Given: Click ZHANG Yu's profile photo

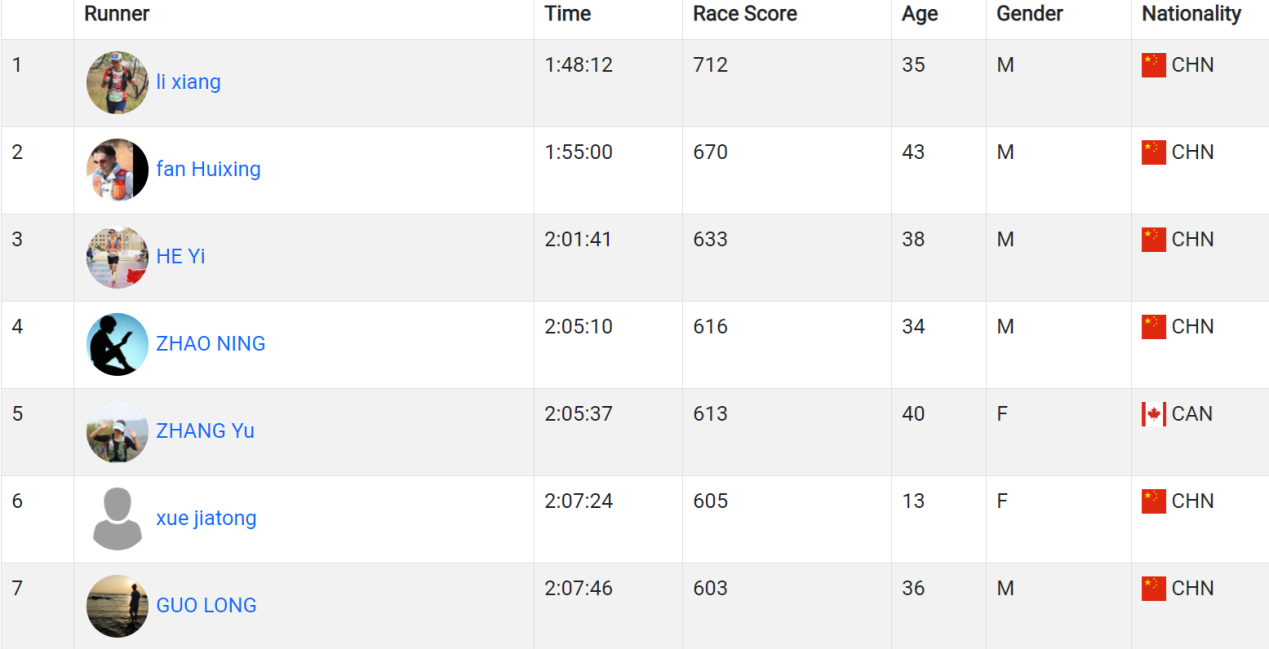Looking at the screenshot, I should [117, 431].
